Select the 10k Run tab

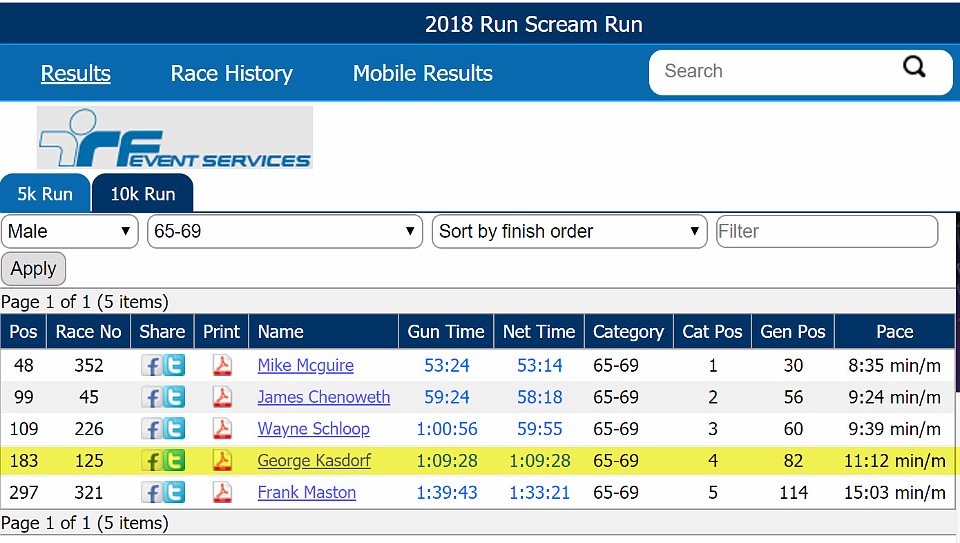pos(142,194)
